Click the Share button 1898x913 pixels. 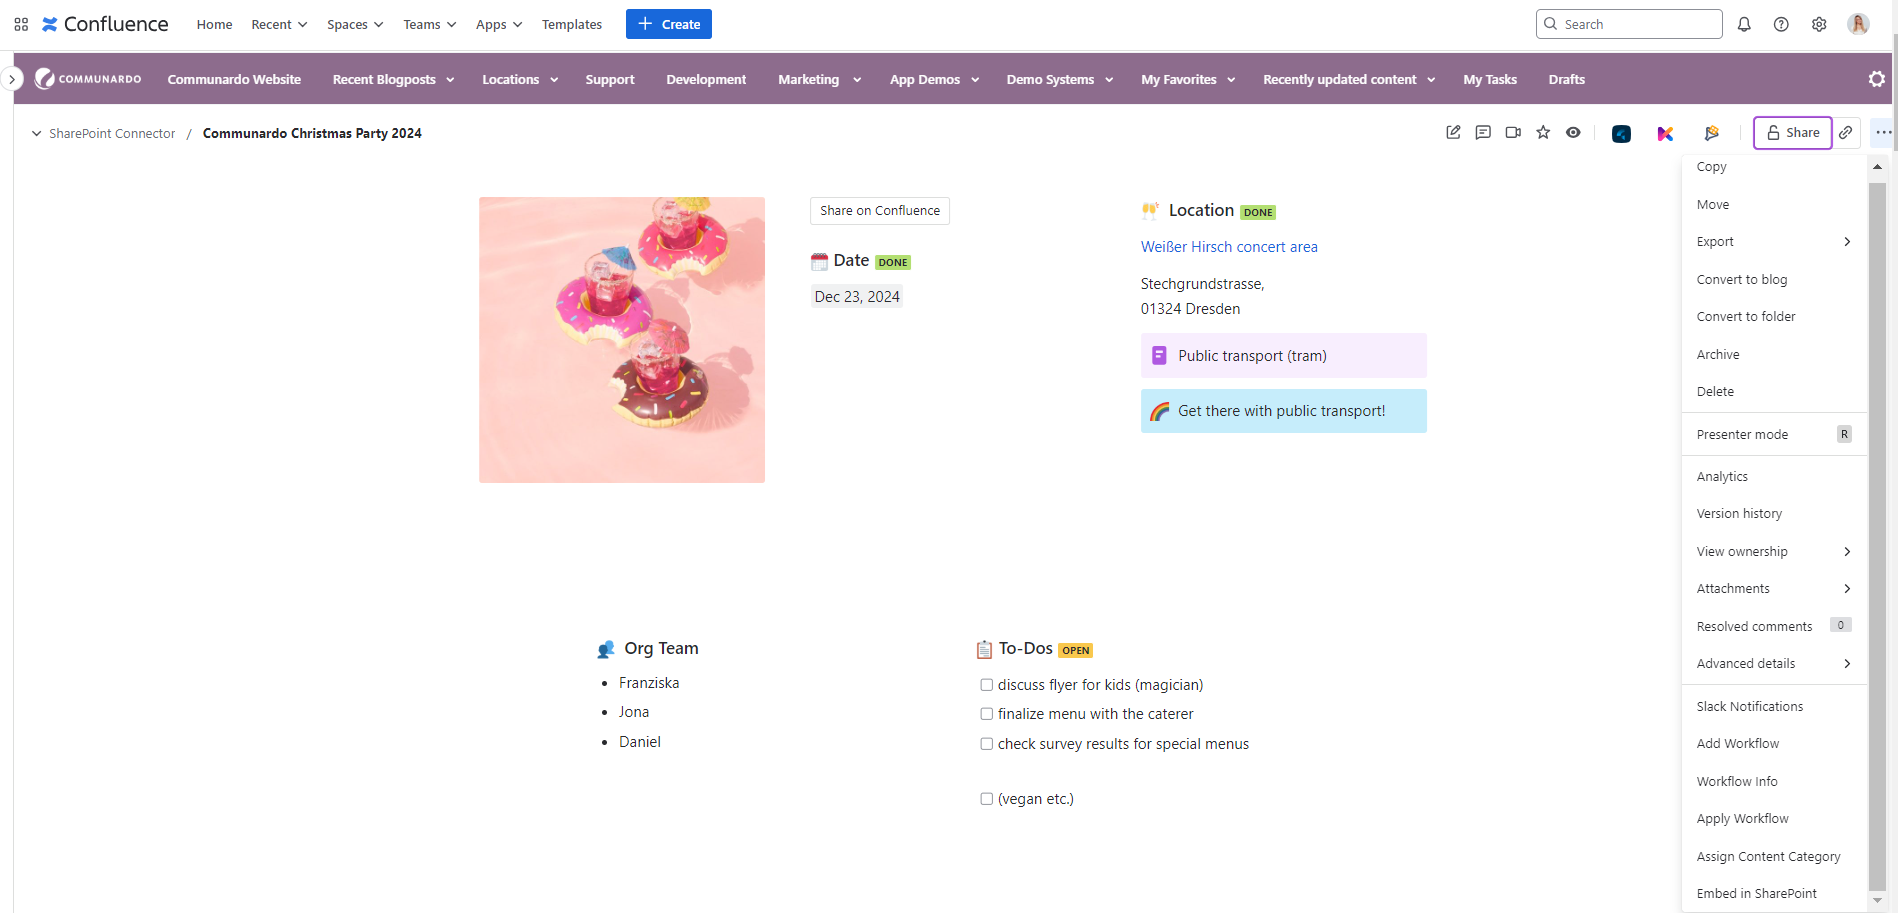pyautogui.click(x=1792, y=133)
